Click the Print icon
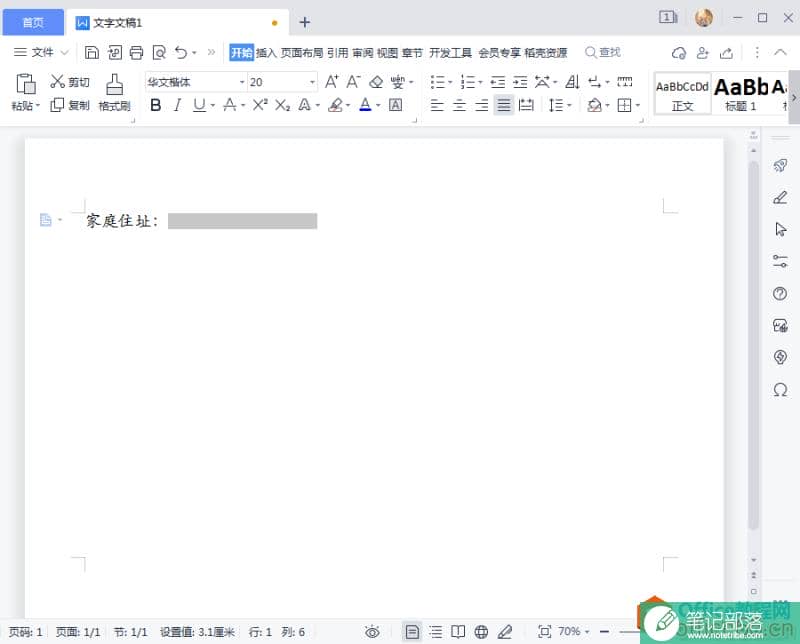The height and width of the screenshot is (644, 800). (136, 53)
